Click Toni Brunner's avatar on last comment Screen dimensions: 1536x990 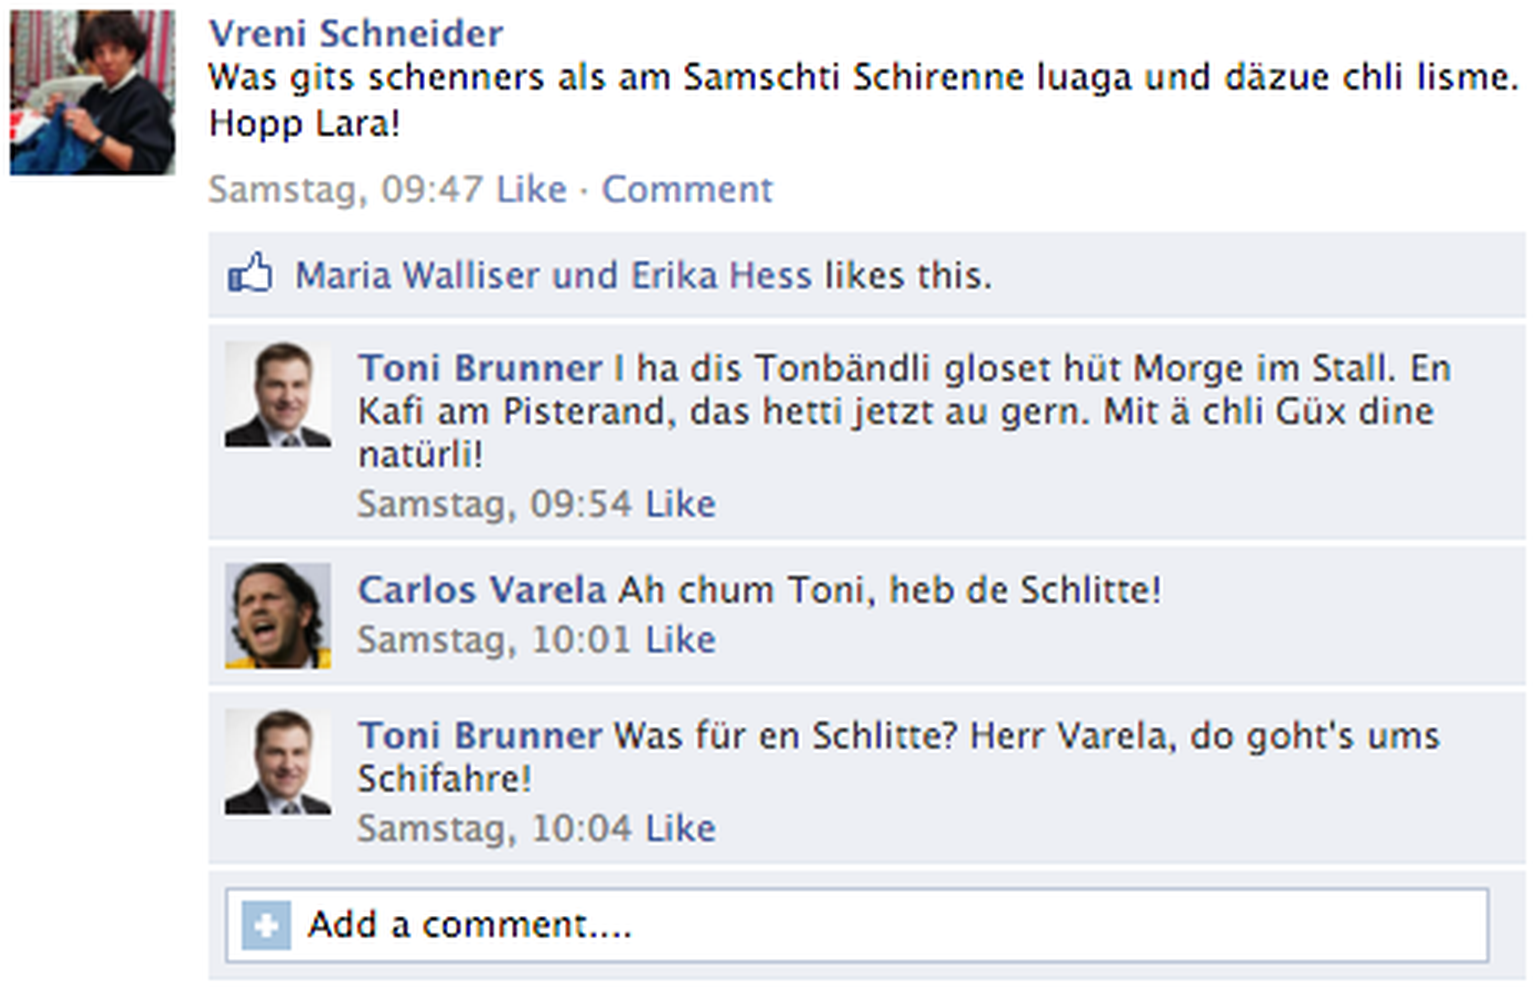click(x=277, y=762)
